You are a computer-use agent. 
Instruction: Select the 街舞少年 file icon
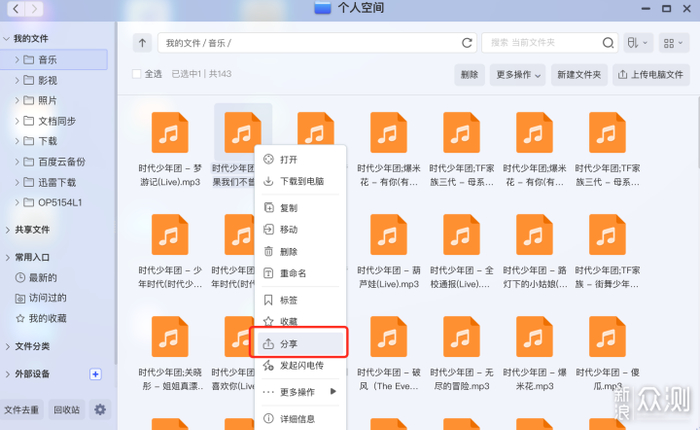click(x=607, y=235)
